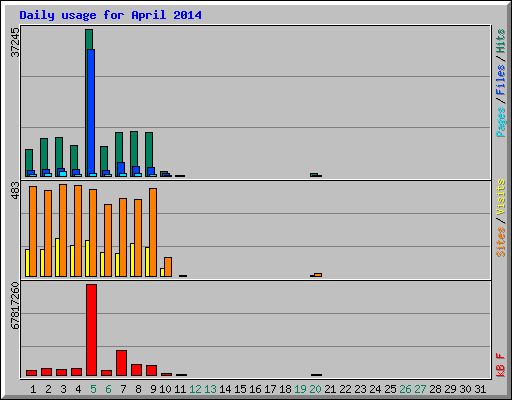Click the green day label 20
The width and height of the screenshot is (512, 400).
point(315,389)
